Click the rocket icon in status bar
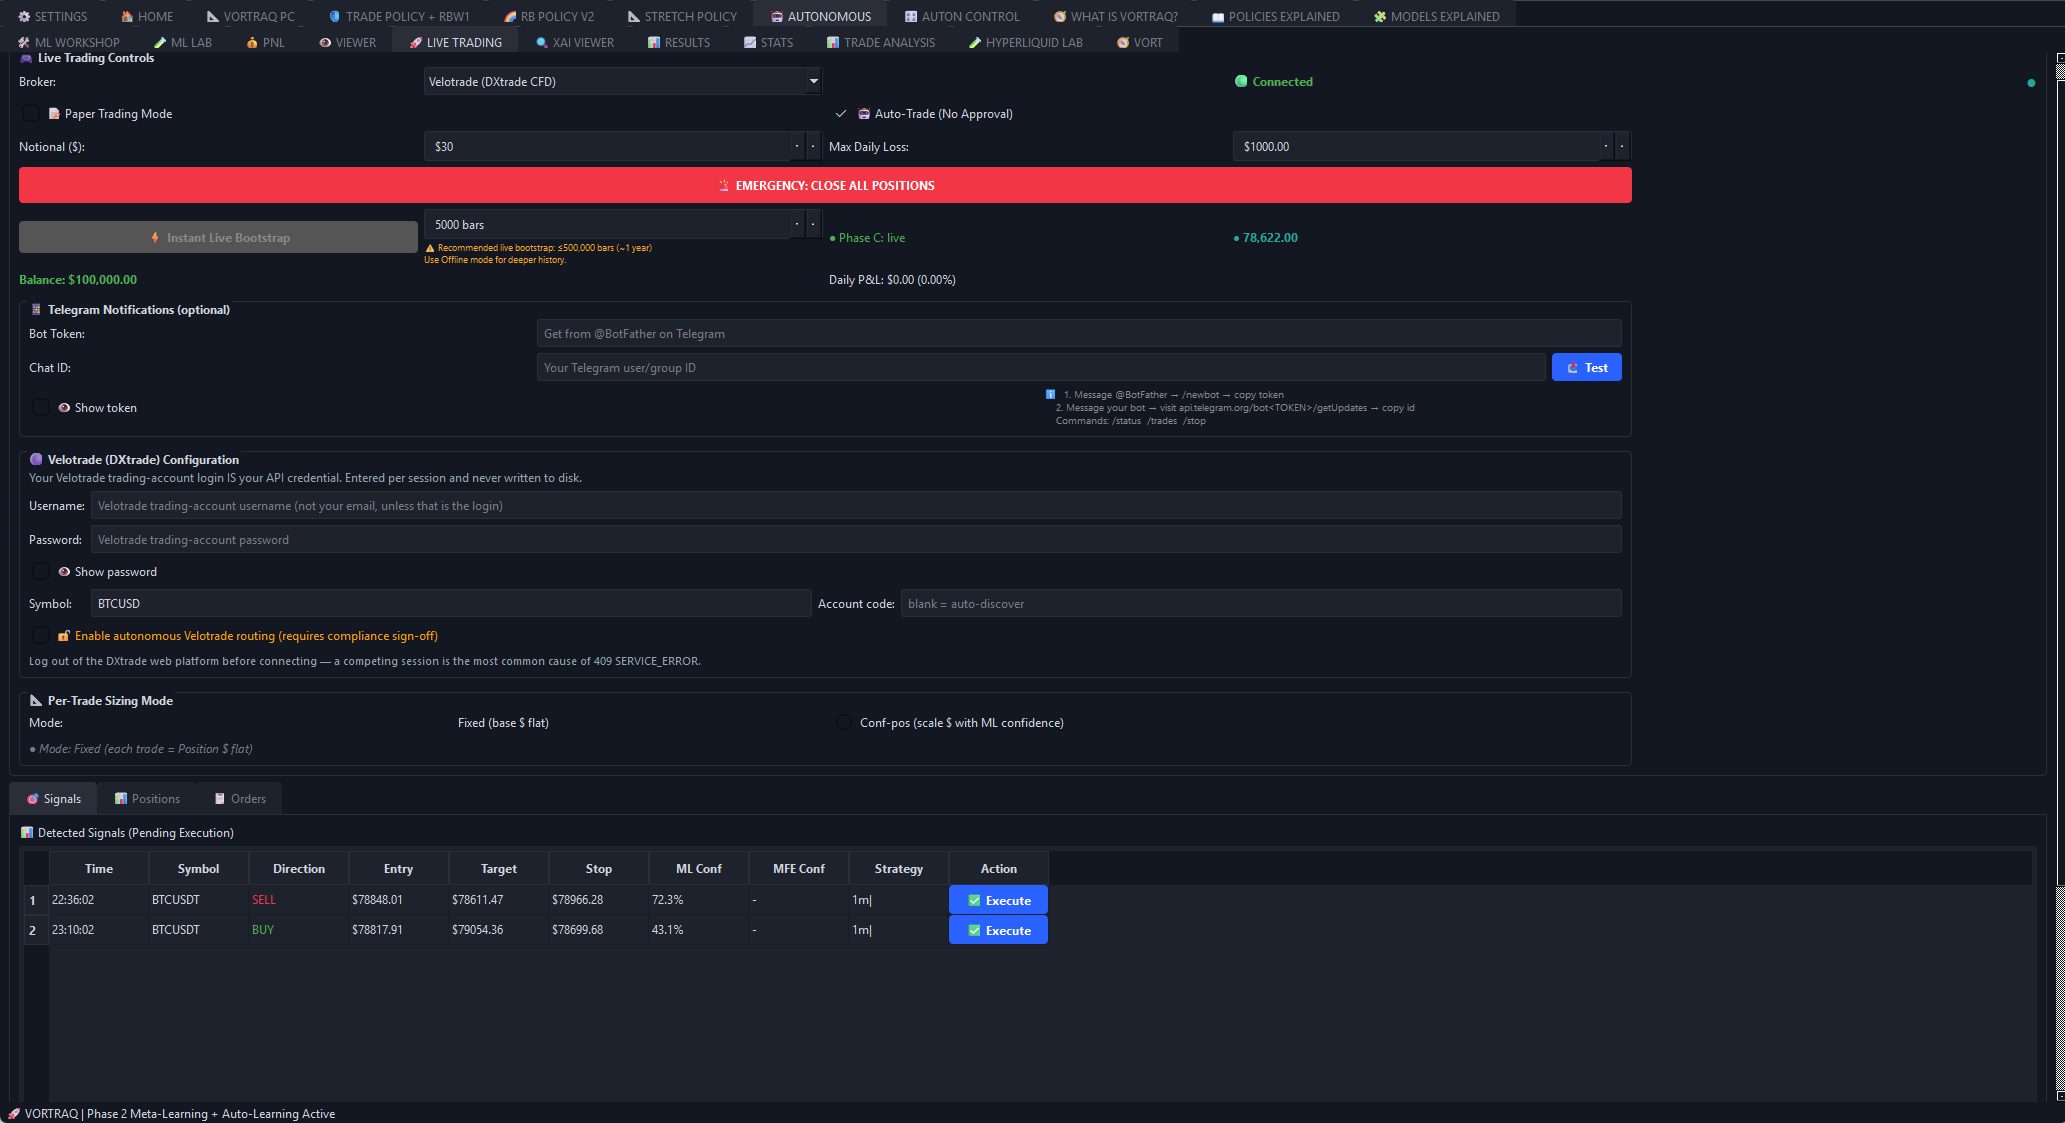Image resolution: width=2065 pixels, height=1123 pixels. [14, 1114]
